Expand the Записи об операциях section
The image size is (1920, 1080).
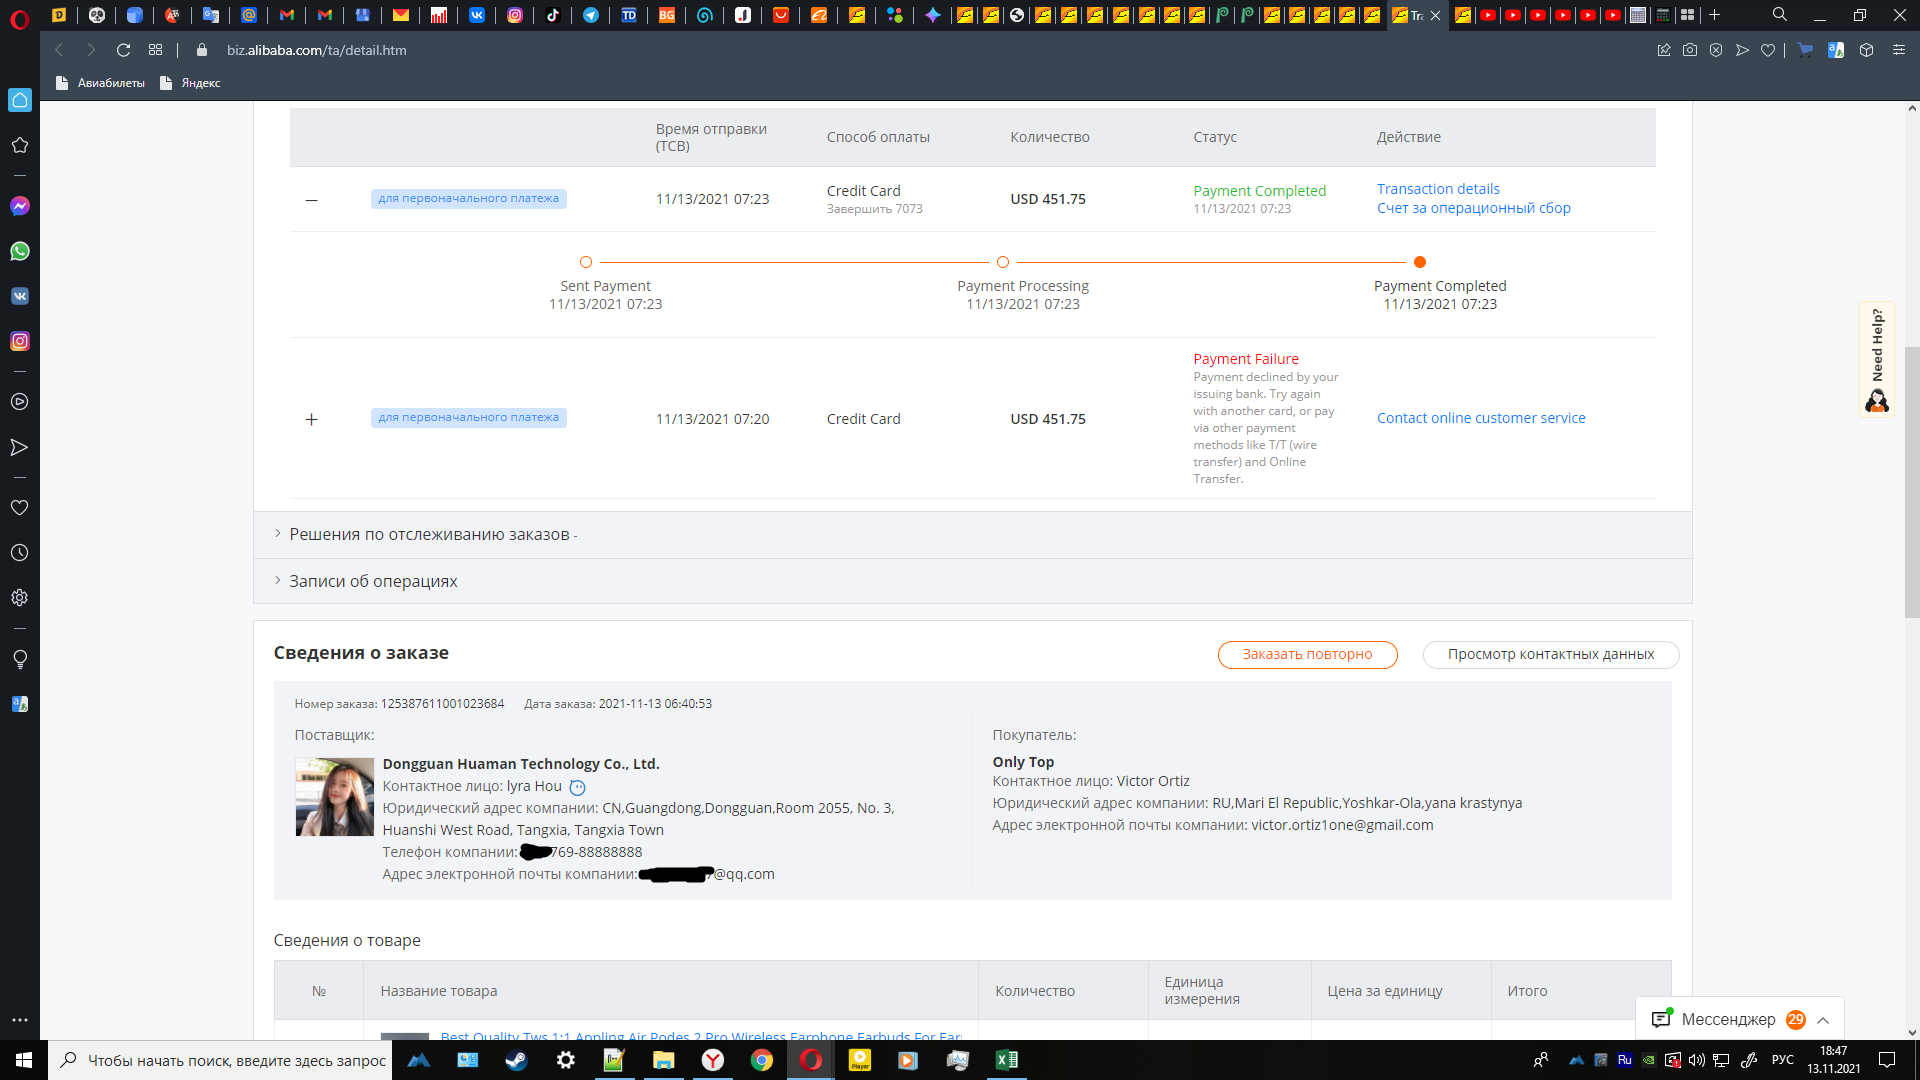point(373,581)
